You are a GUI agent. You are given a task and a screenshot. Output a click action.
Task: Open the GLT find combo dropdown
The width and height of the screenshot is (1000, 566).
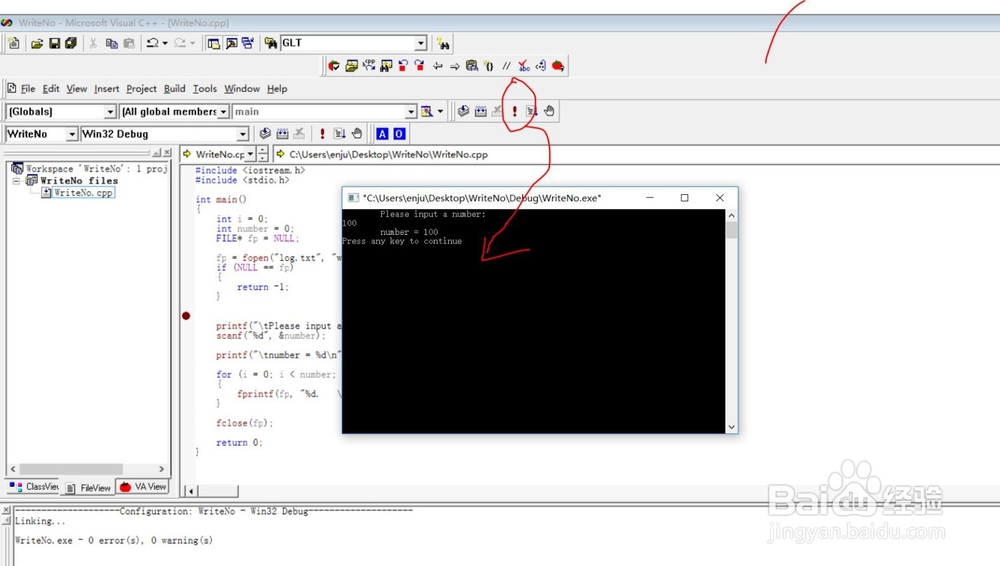[x=421, y=43]
